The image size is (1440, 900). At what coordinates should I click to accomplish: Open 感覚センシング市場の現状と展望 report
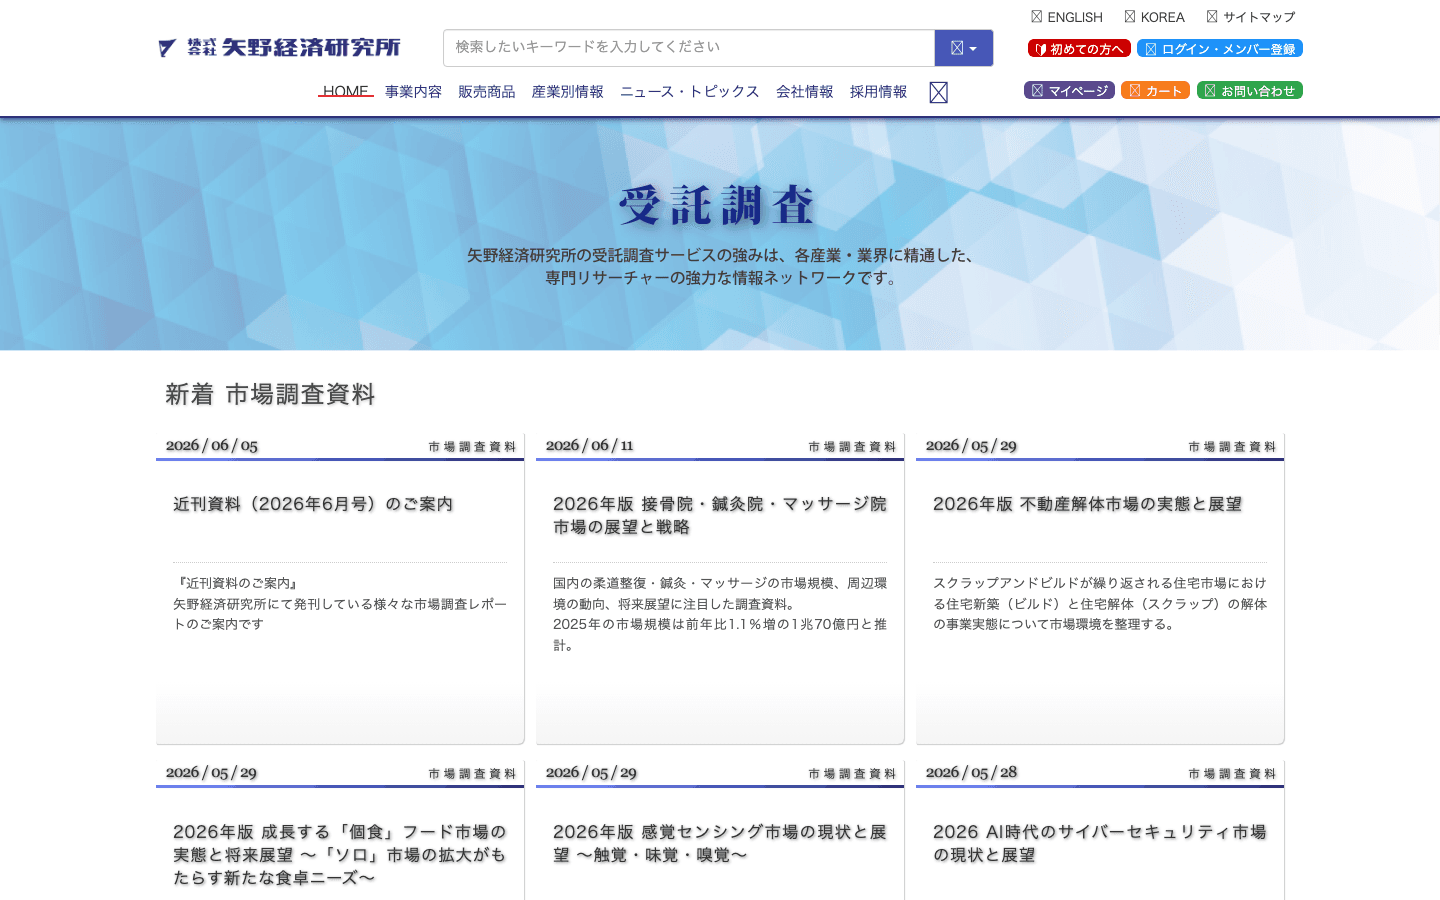tap(720, 843)
